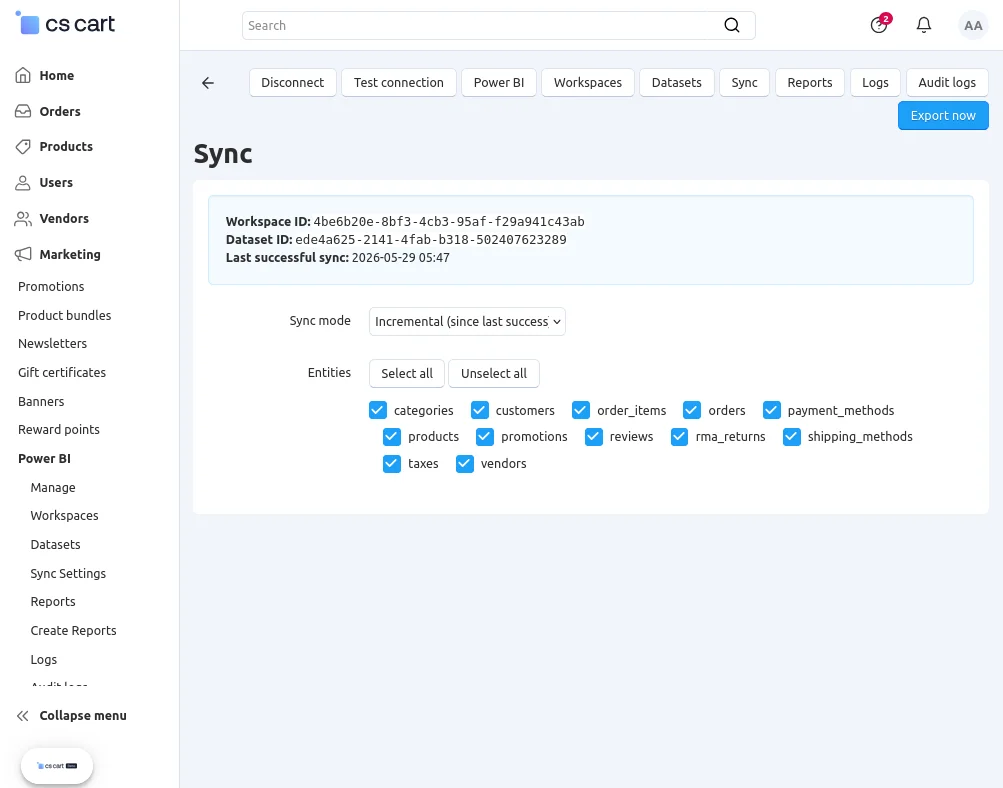Open the Reports tab button
The height and width of the screenshot is (788, 1003).
coord(810,83)
